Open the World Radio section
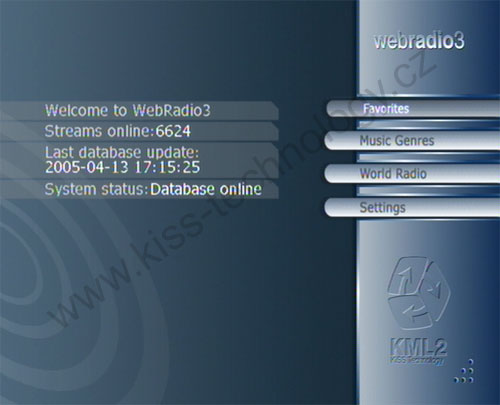The image size is (500, 405). (412, 173)
